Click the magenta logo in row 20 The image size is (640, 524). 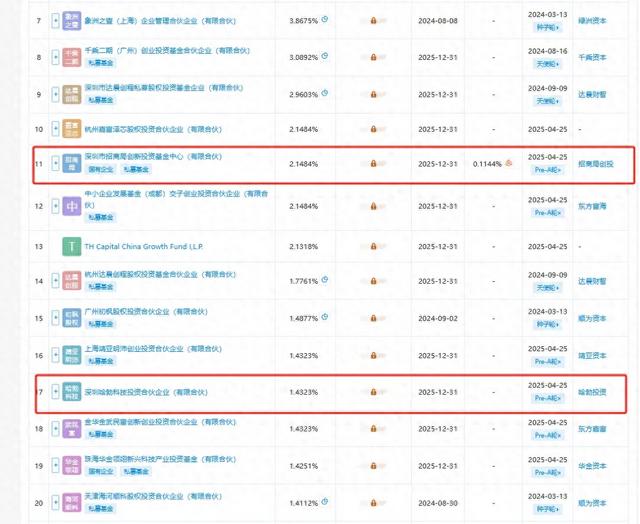[x=71, y=503]
